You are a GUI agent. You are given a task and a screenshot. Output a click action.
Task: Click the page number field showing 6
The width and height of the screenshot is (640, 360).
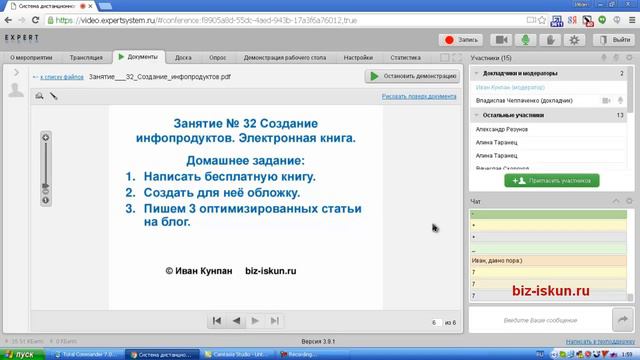pyautogui.click(x=435, y=322)
